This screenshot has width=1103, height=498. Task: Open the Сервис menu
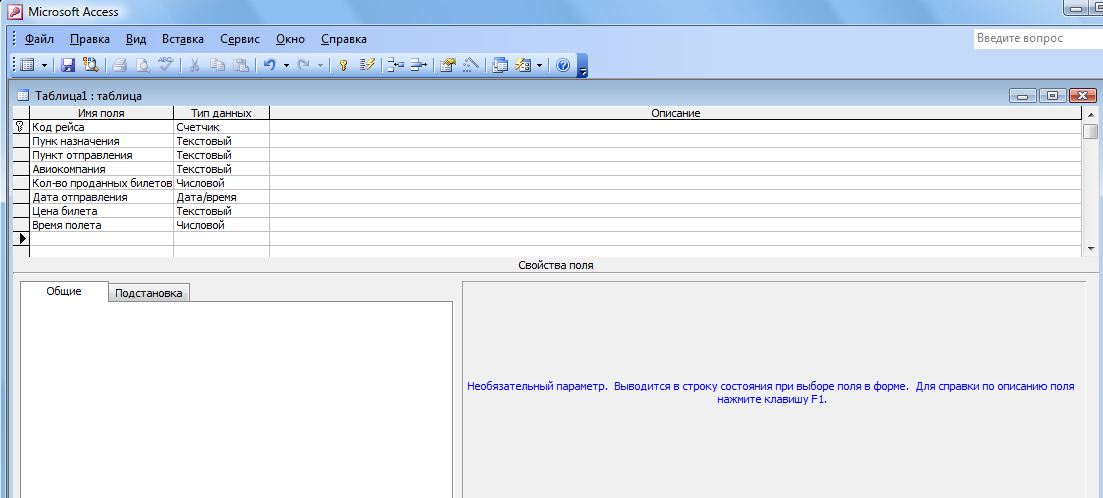(240, 39)
